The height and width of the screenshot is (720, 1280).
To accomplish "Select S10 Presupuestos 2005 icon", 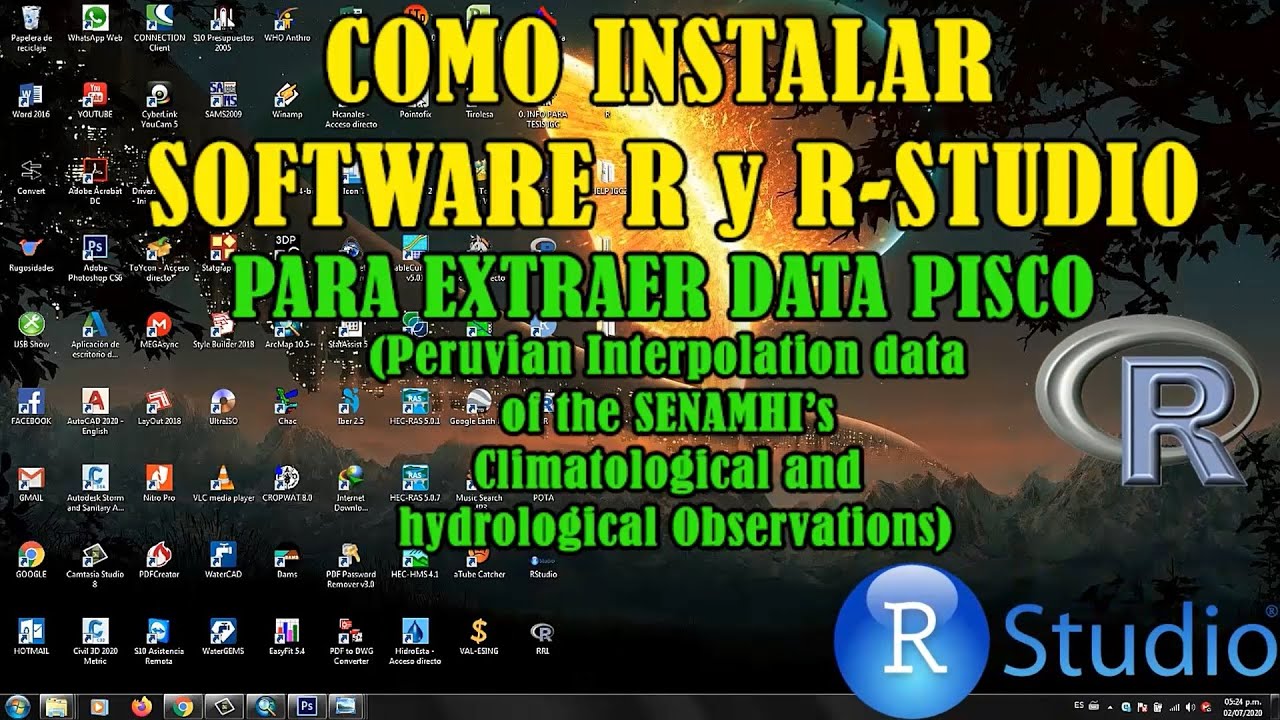I will click(223, 28).
